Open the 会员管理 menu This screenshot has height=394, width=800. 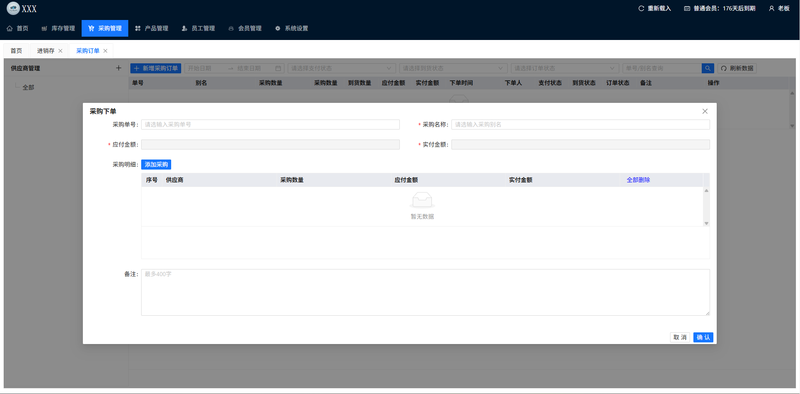(245, 29)
